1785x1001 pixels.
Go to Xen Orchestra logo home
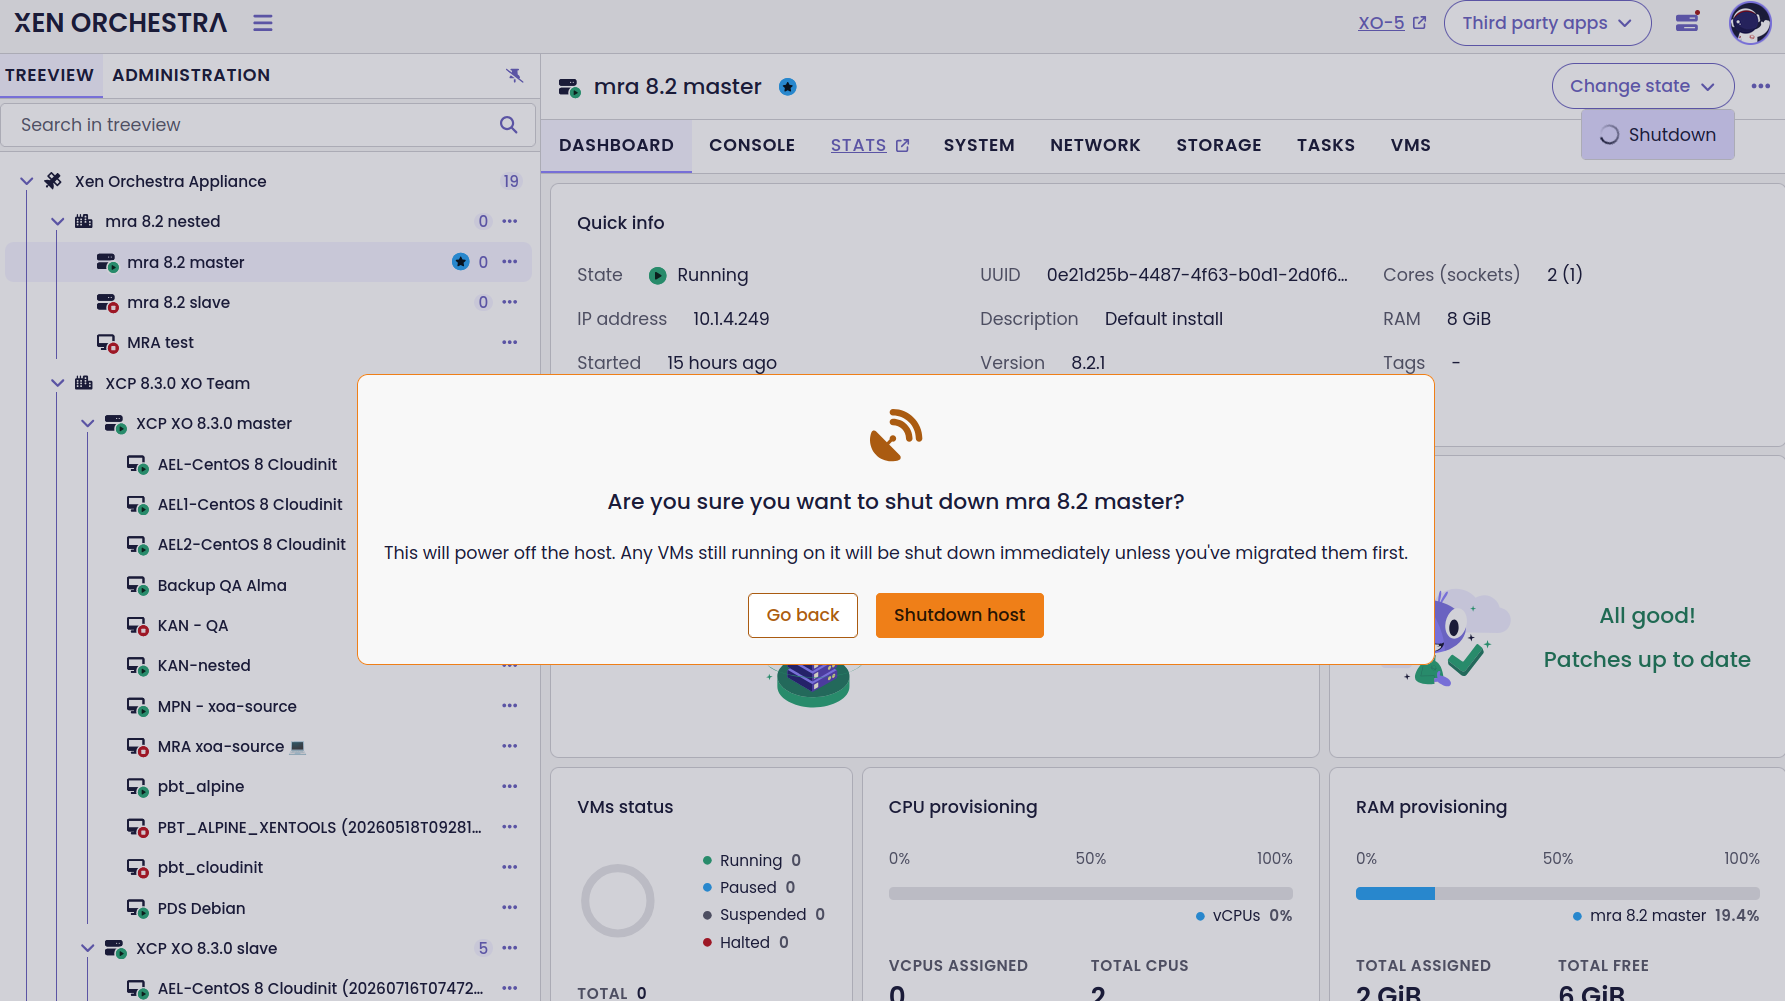click(120, 23)
